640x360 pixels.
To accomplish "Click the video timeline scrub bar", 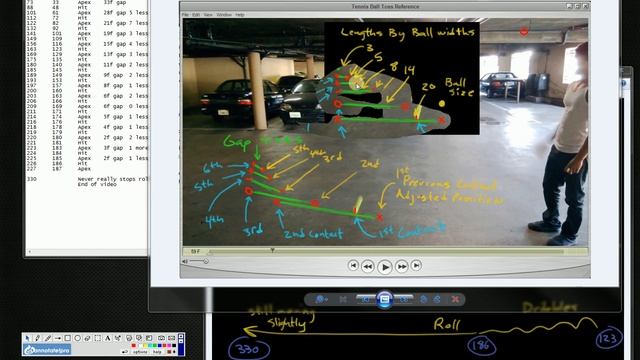I will coord(386,251).
